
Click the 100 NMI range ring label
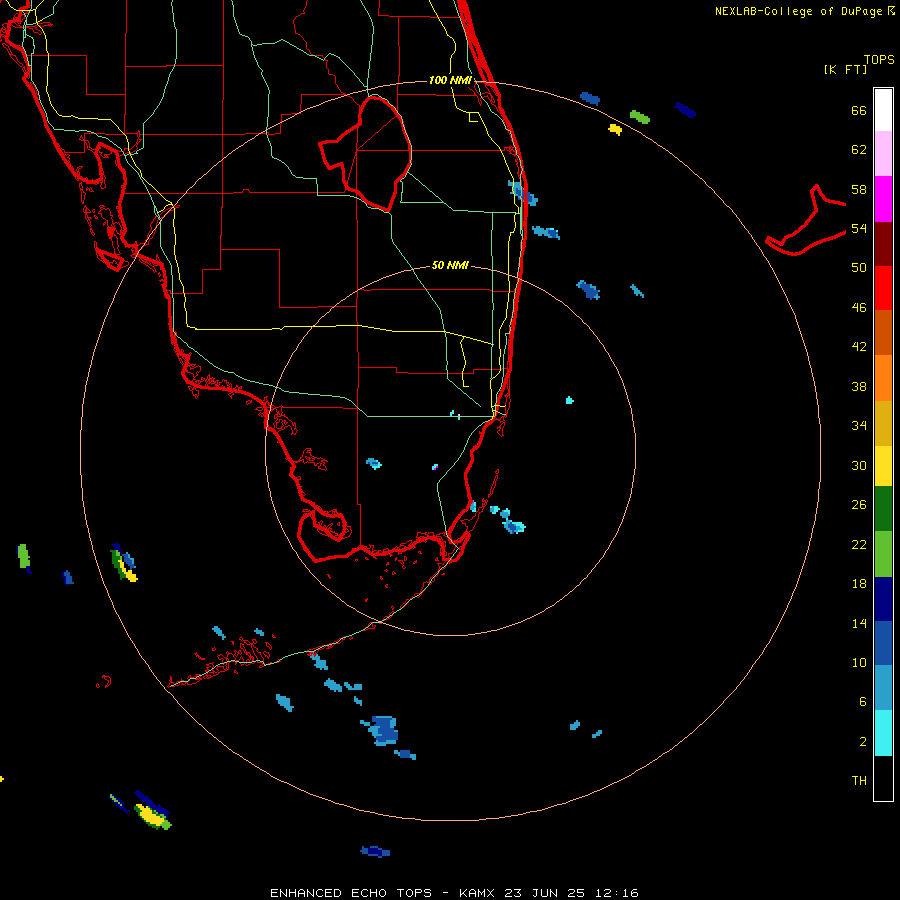450,80
